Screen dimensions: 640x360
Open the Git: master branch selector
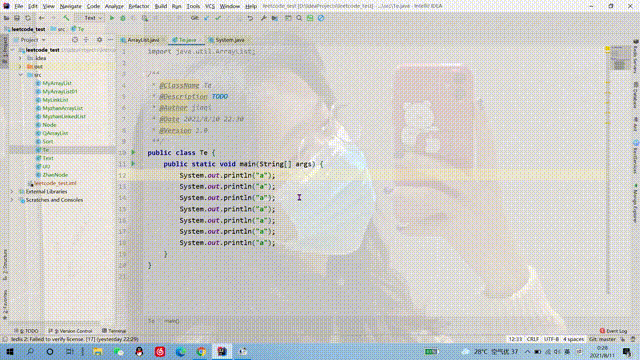point(602,339)
